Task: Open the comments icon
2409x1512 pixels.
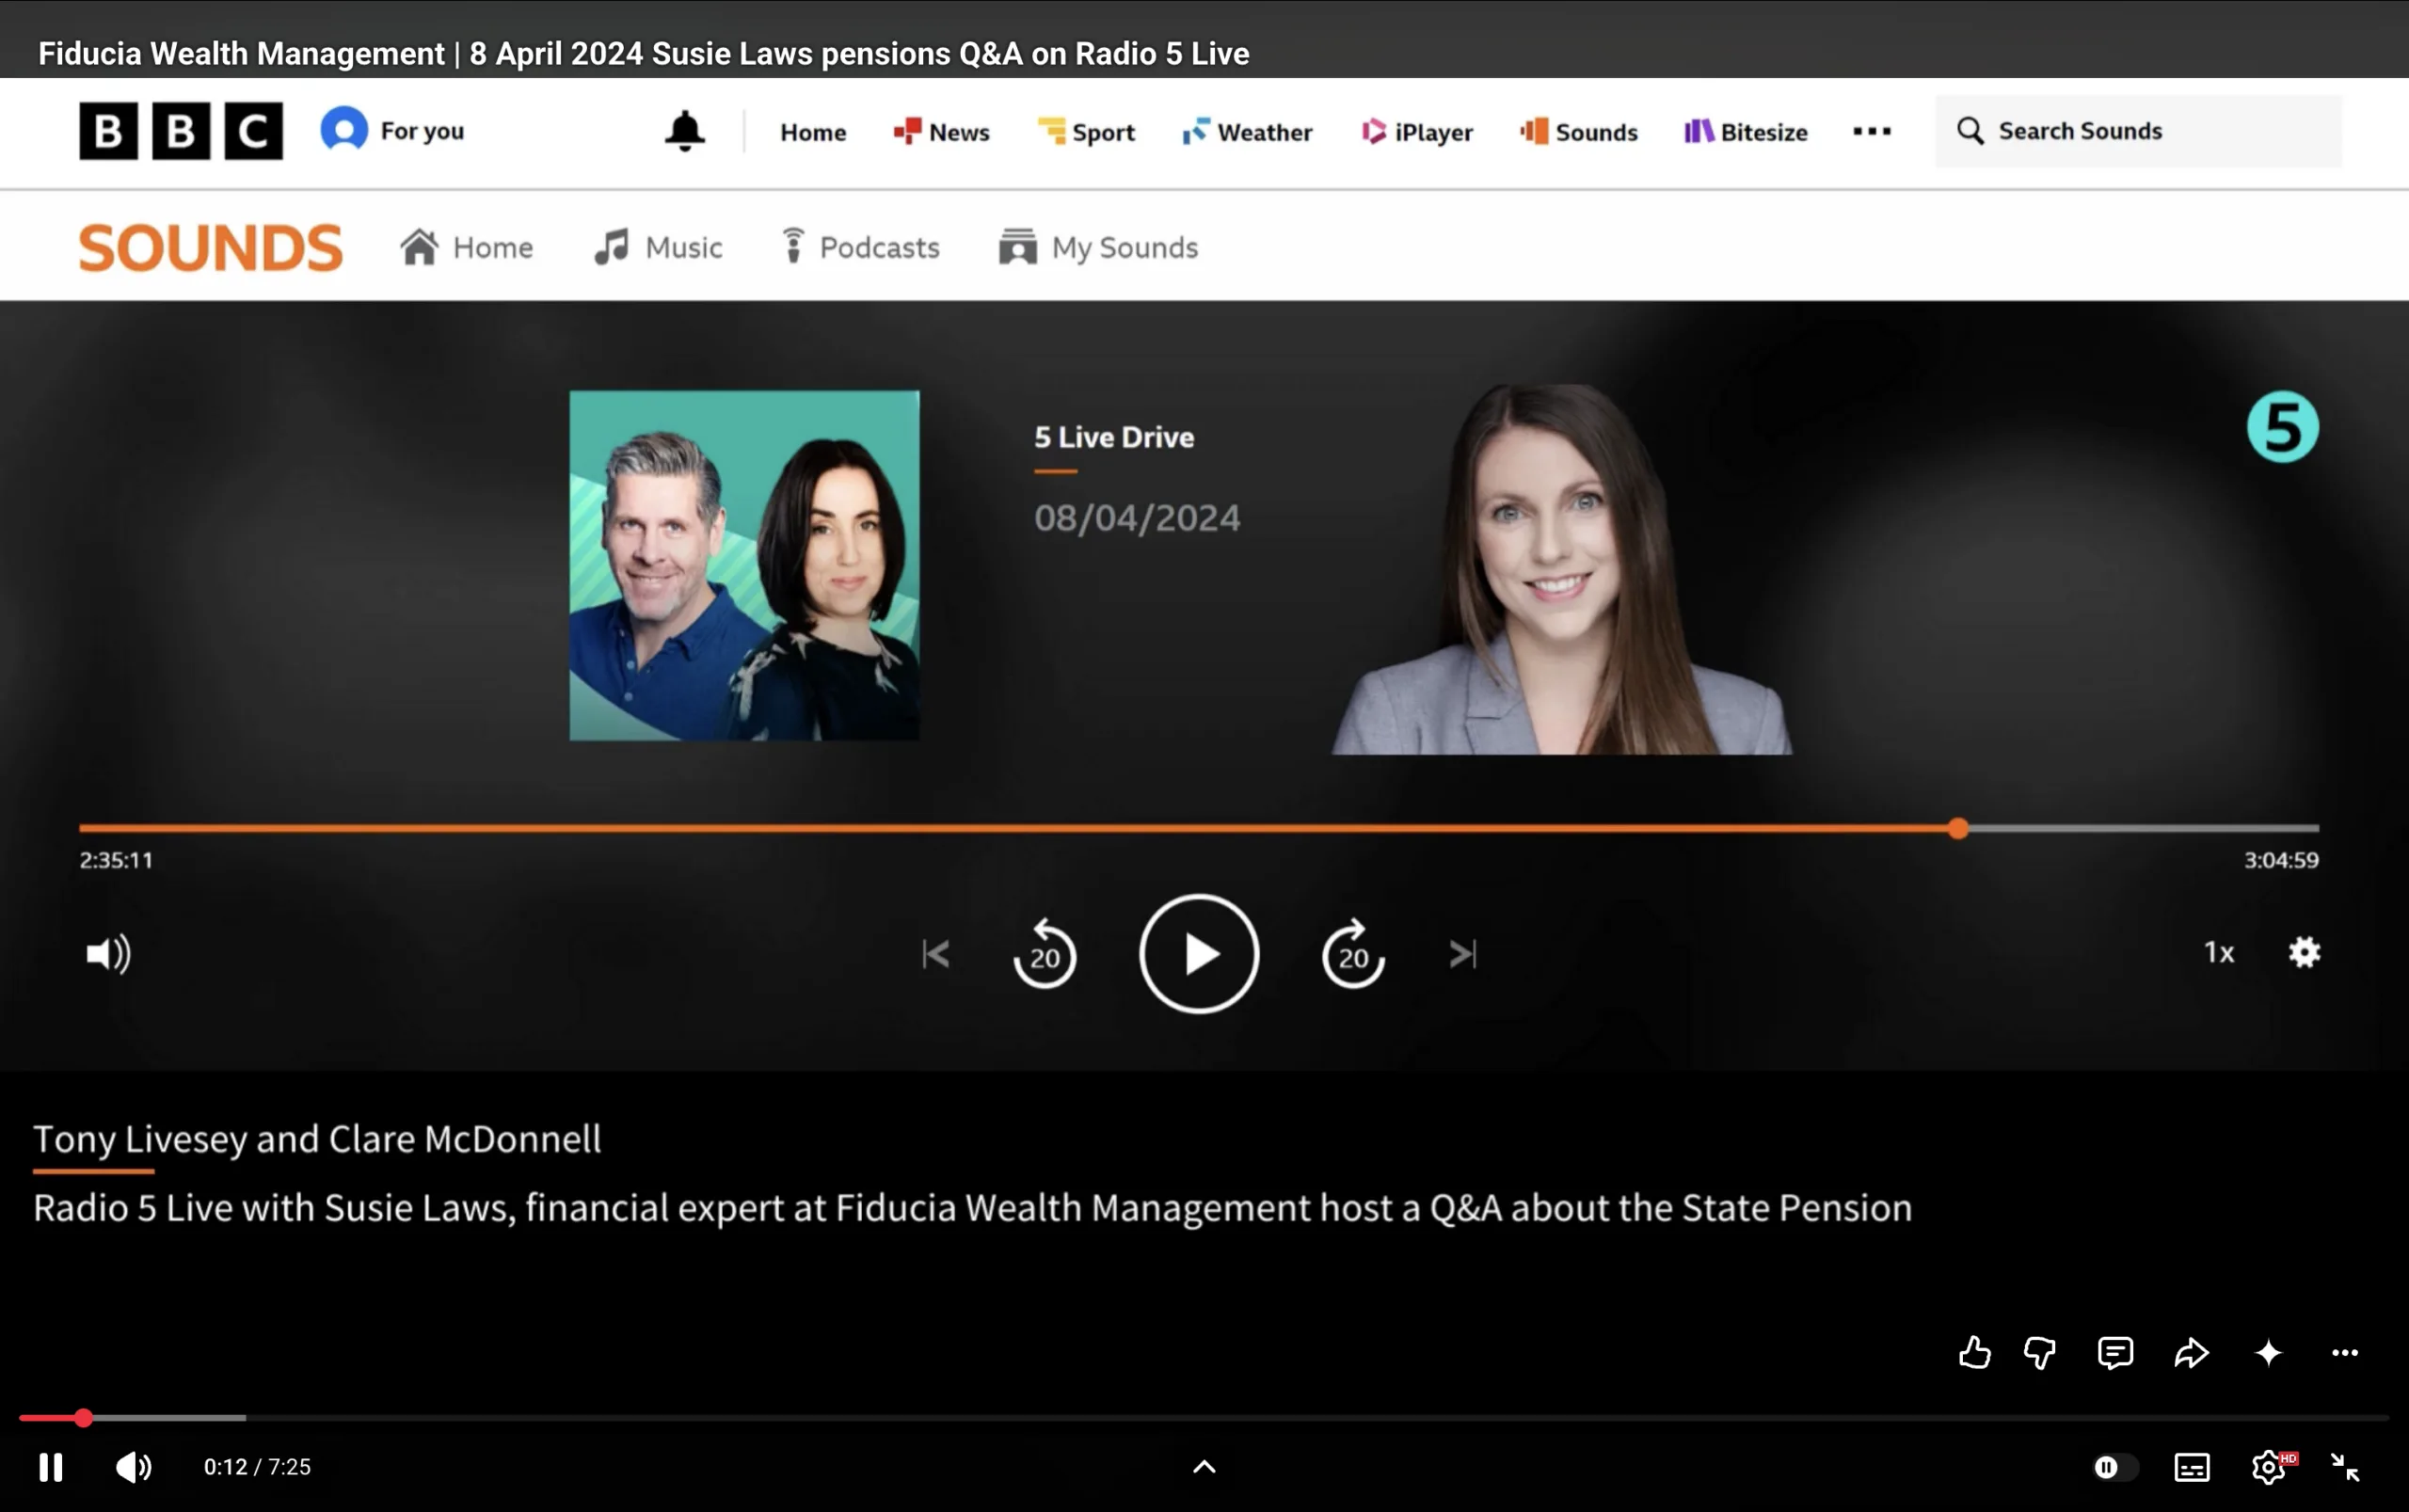Action: (x=2115, y=1353)
